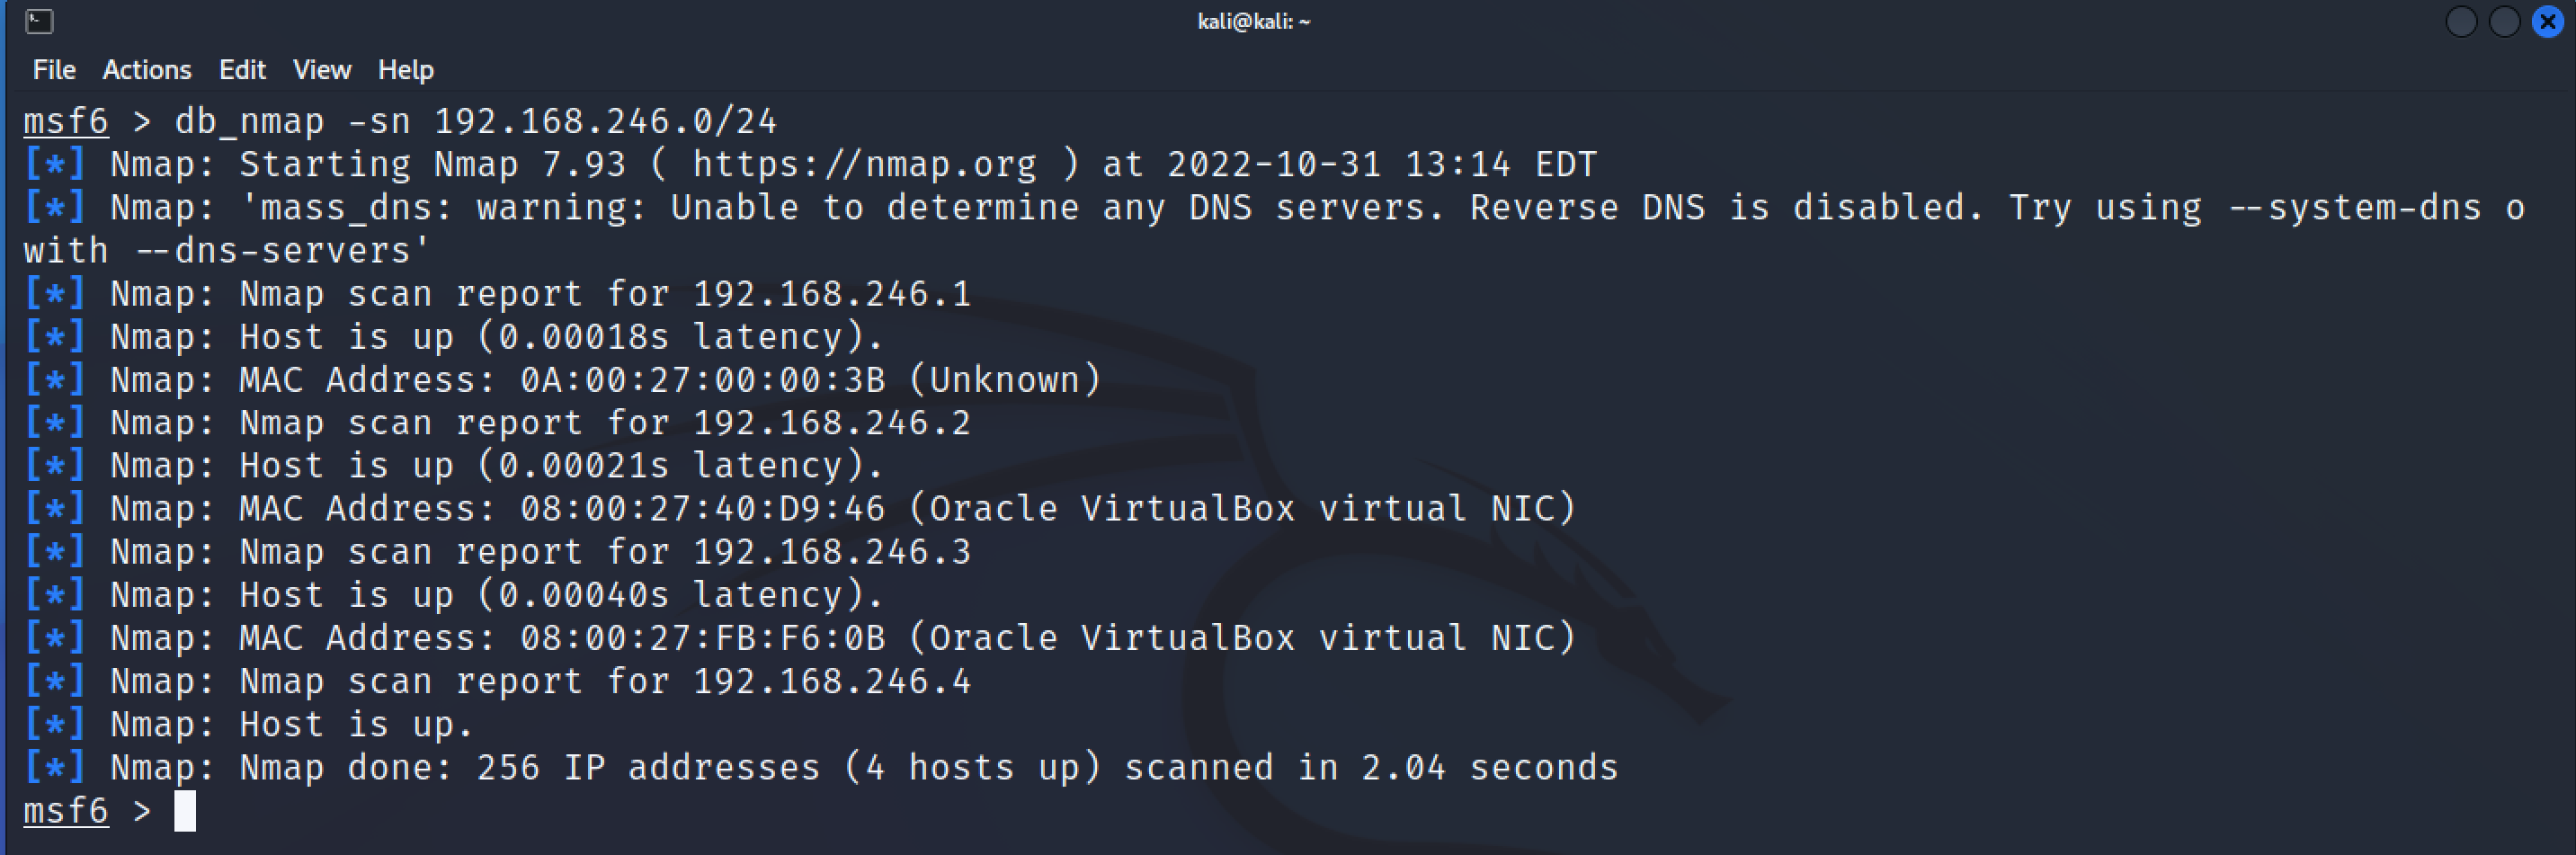The image size is (2576, 855).
Task: Open the Actions menu
Action: click(147, 70)
